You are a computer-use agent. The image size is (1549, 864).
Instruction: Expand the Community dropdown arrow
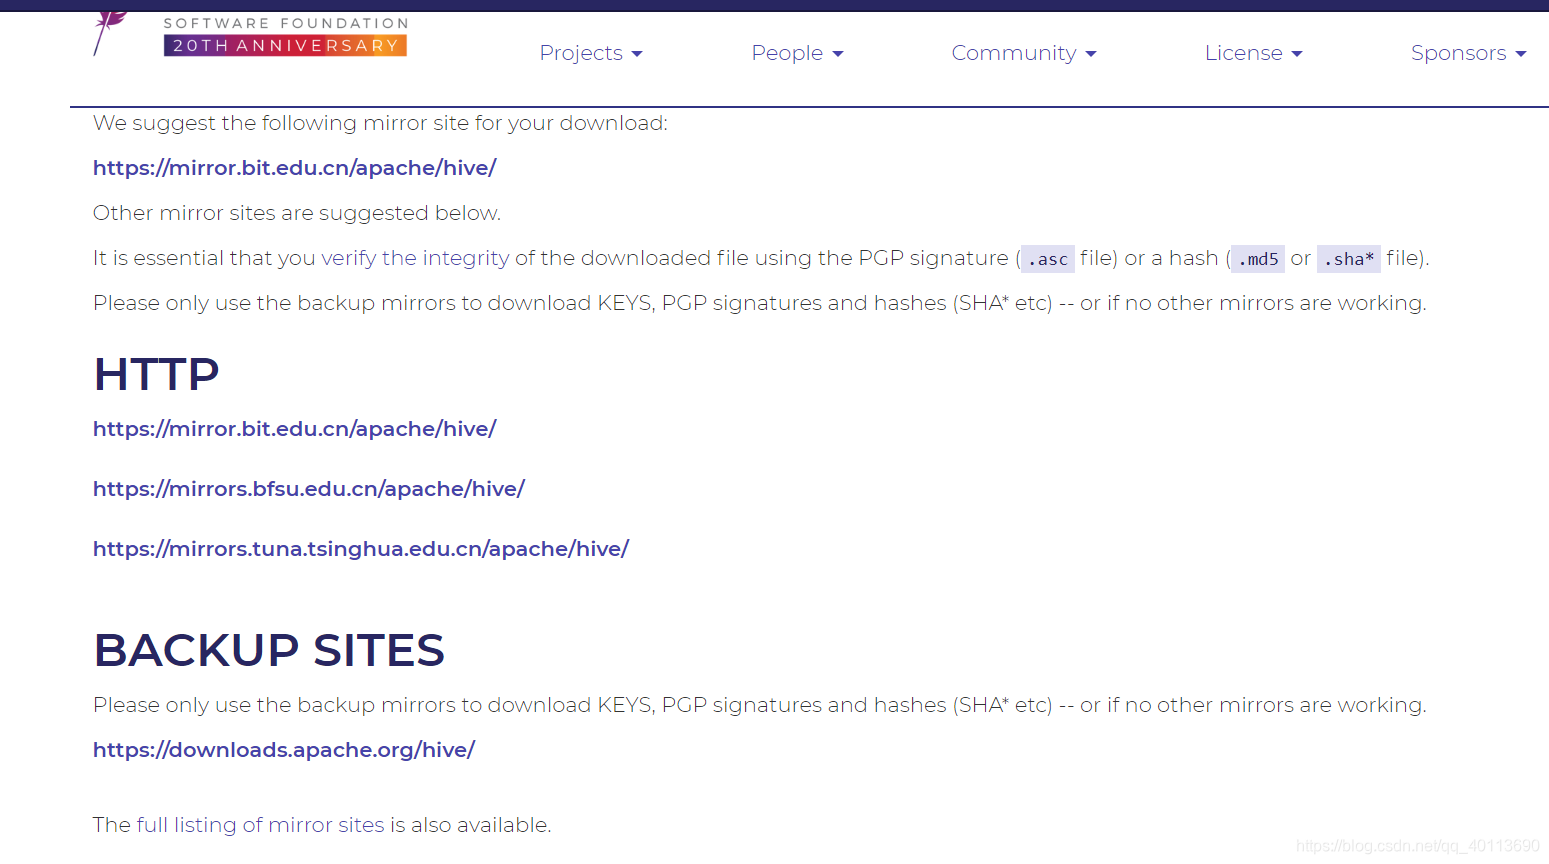click(x=1091, y=54)
